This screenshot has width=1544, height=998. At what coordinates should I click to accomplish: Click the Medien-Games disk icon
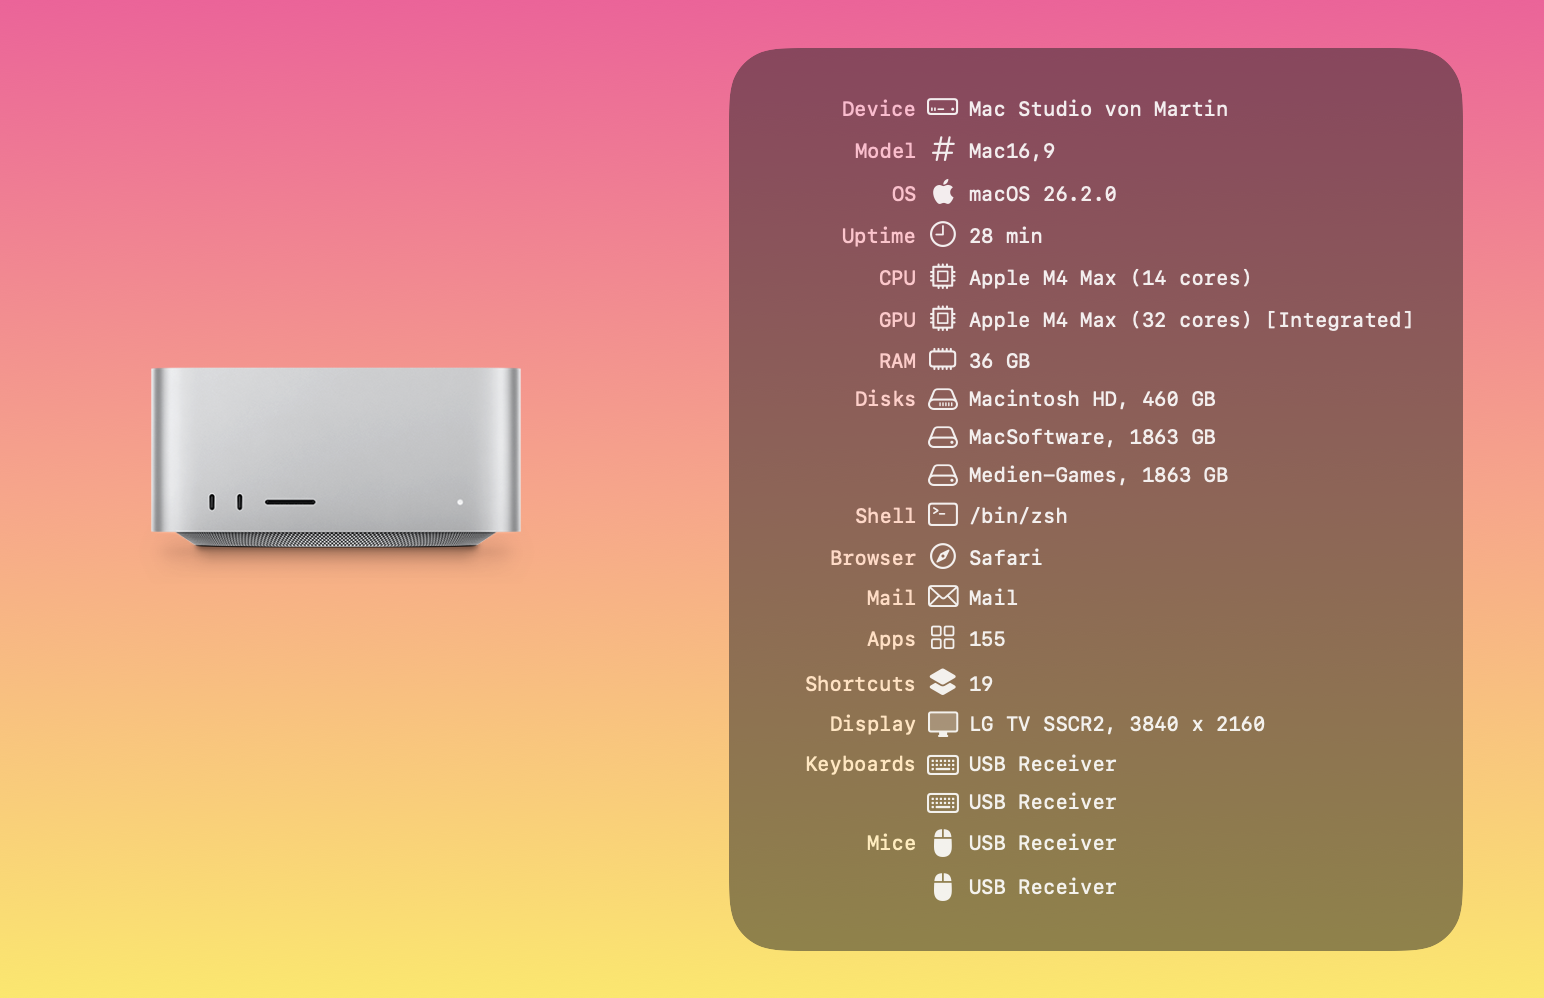tap(943, 475)
